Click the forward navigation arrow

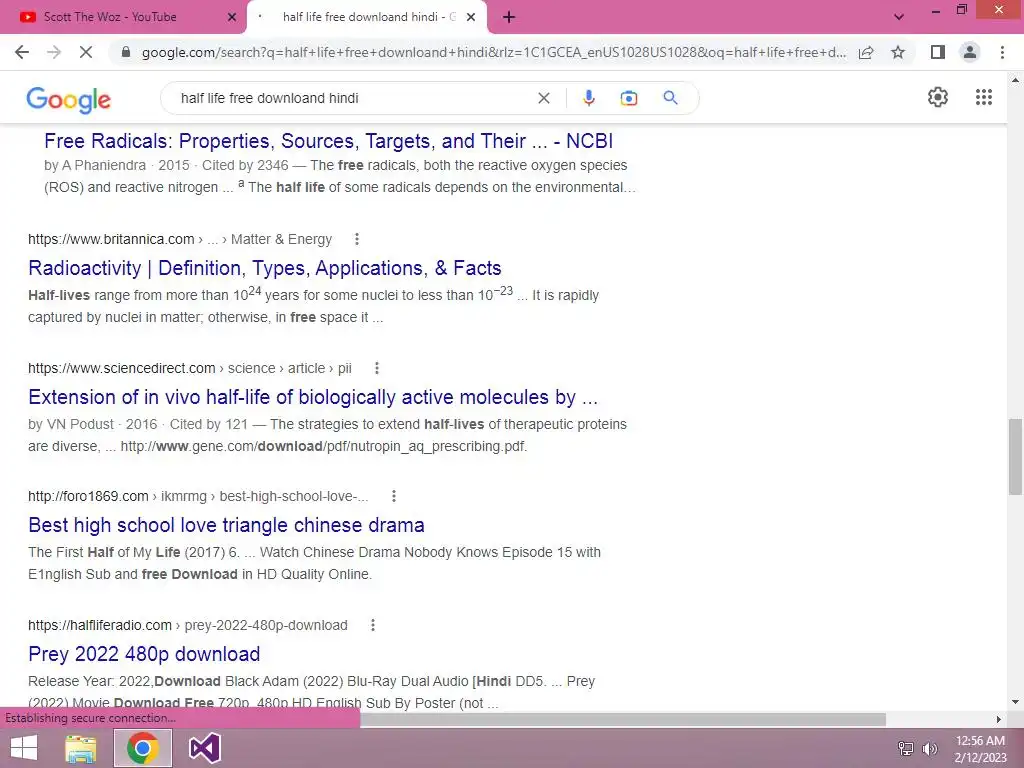(x=54, y=52)
